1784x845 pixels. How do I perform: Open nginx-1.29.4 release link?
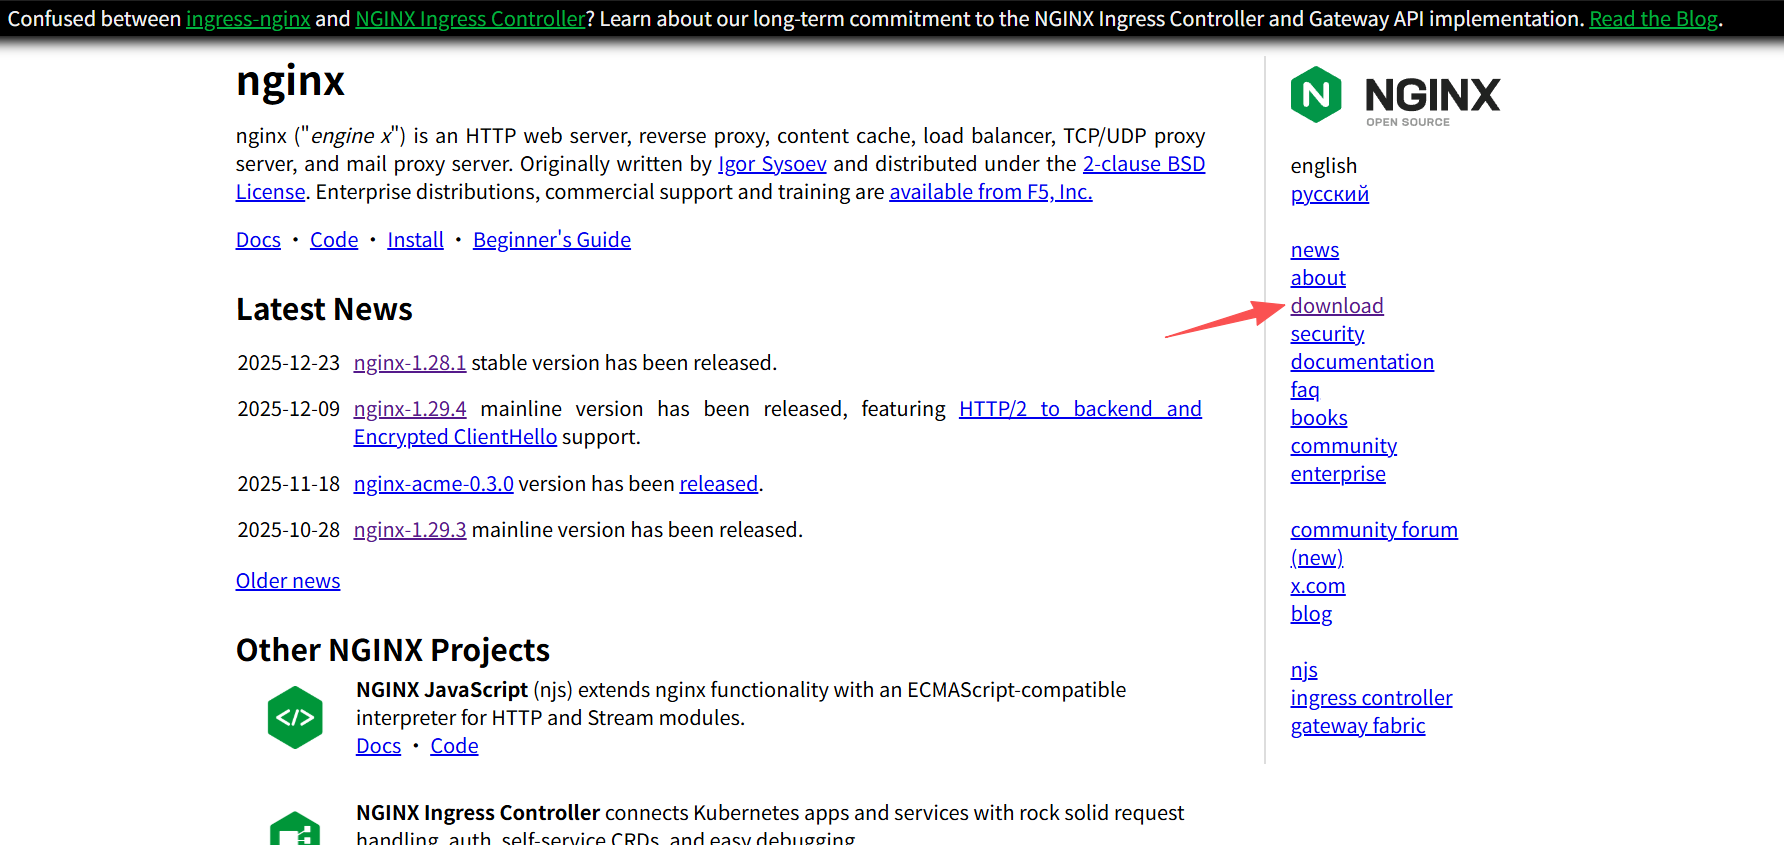tap(410, 409)
